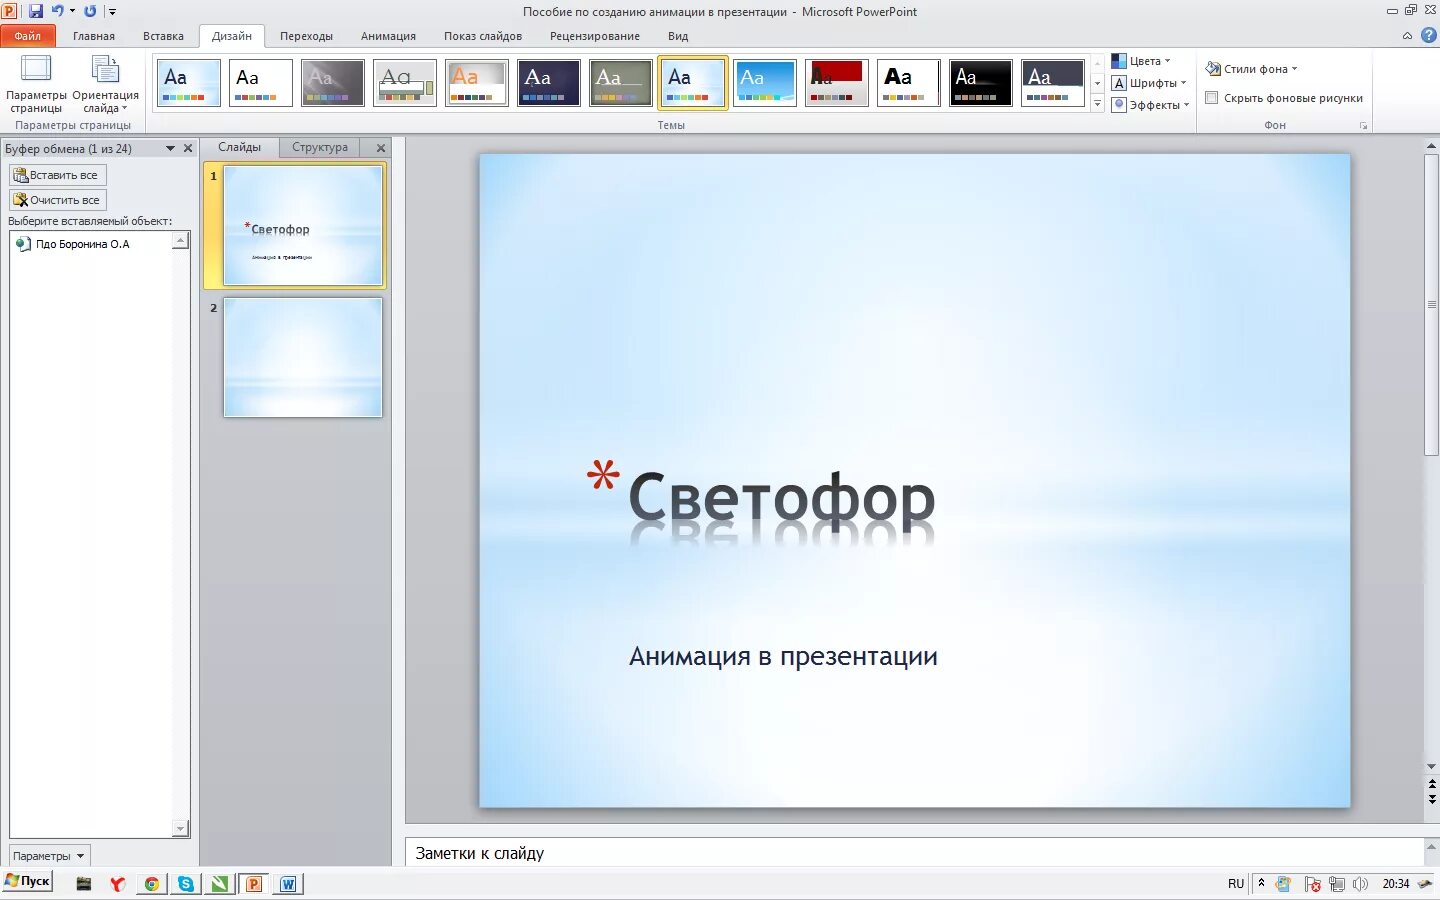Switch to PowerPoint taskbar button
Viewport: 1440px width, 900px height.
coord(254,884)
